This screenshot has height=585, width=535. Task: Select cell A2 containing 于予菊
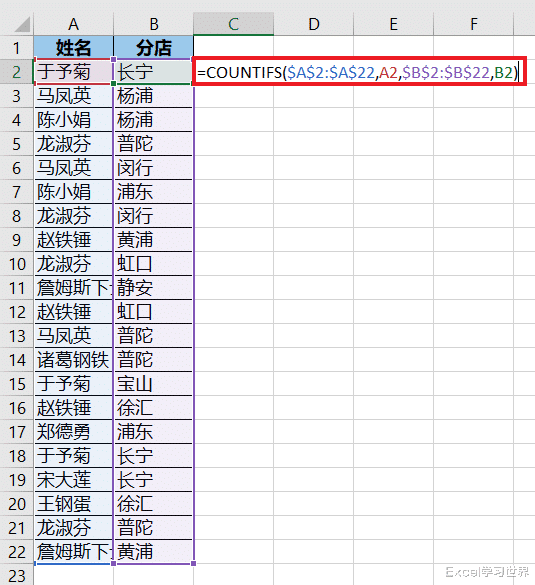(73, 72)
